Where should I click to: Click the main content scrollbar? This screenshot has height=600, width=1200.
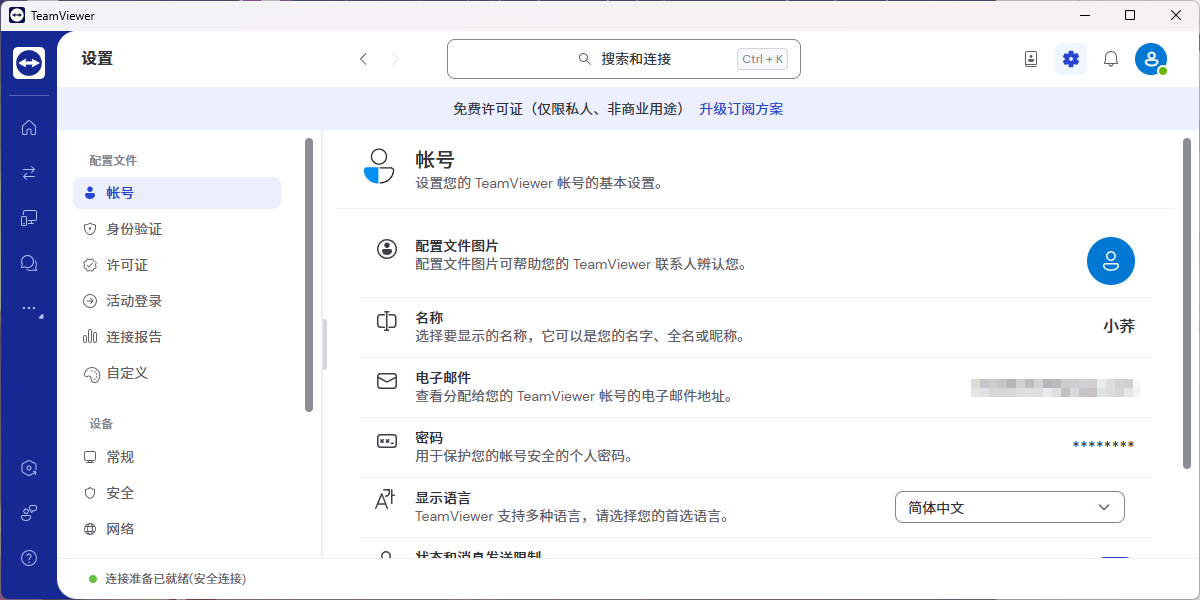[x=1187, y=303]
